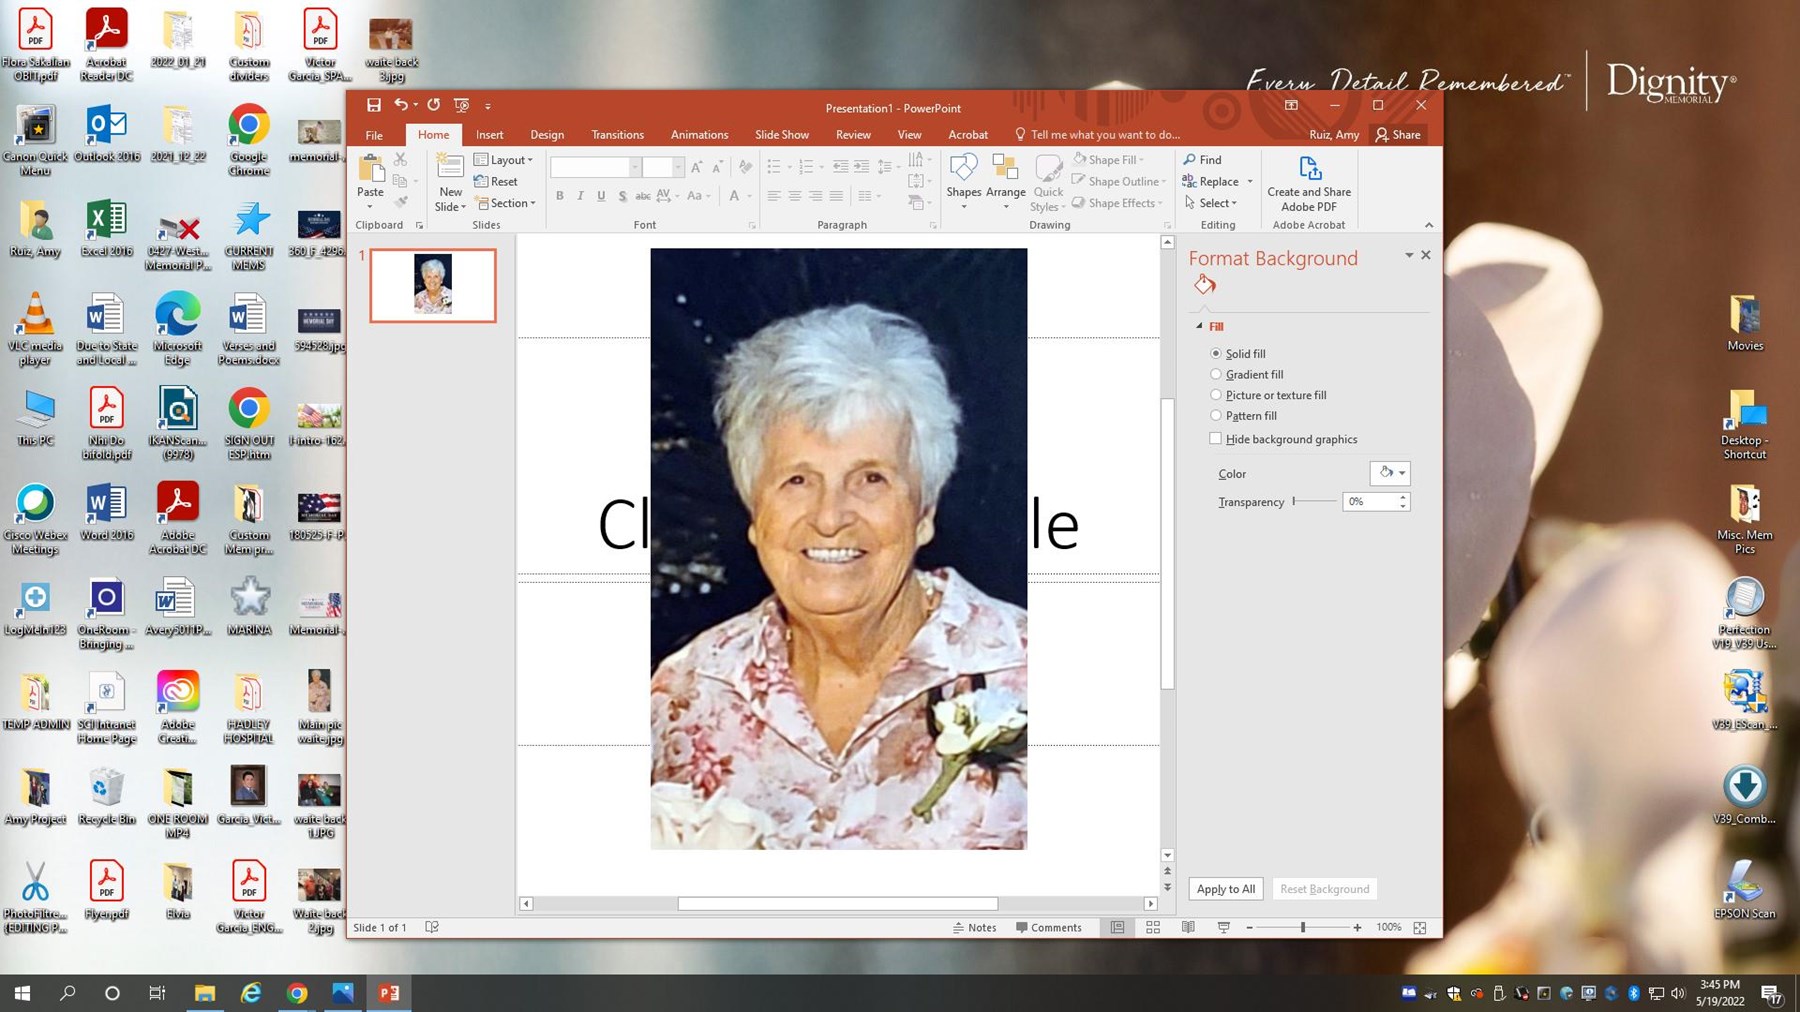Click the Apply to All button
This screenshot has width=1800, height=1012.
(1225, 889)
